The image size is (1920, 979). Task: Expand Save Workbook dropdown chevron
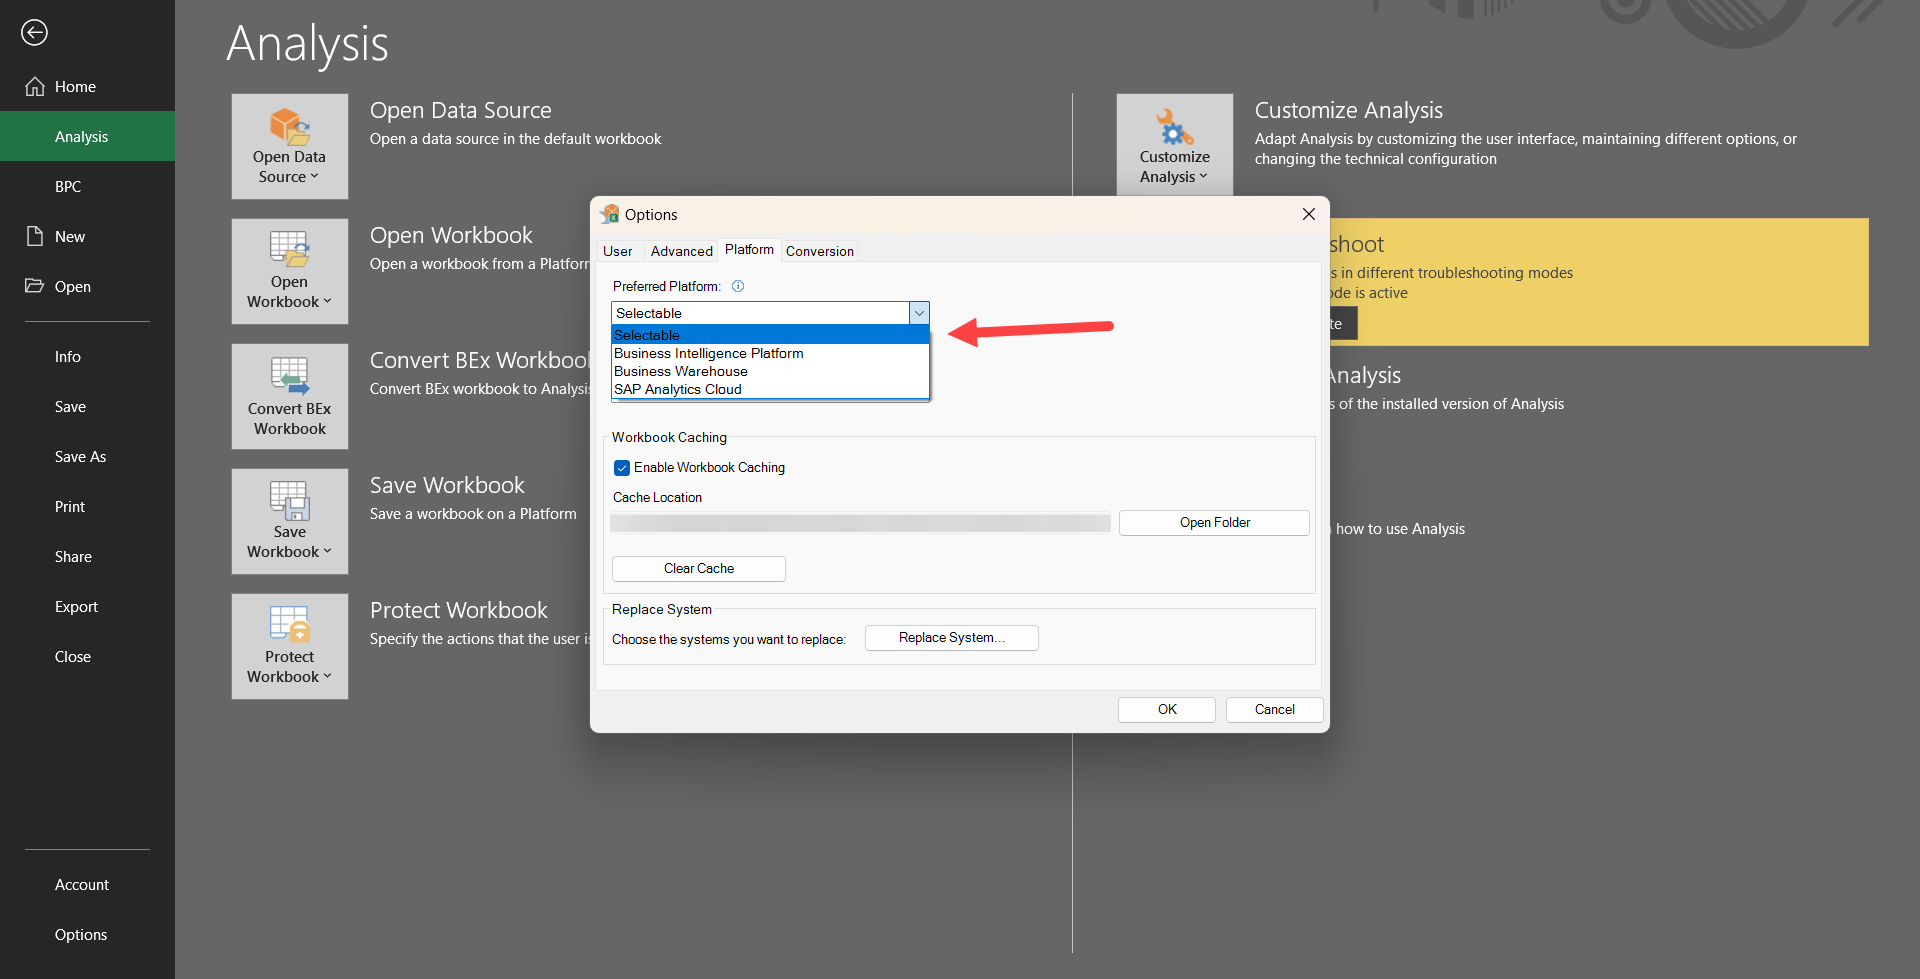[x=327, y=552]
